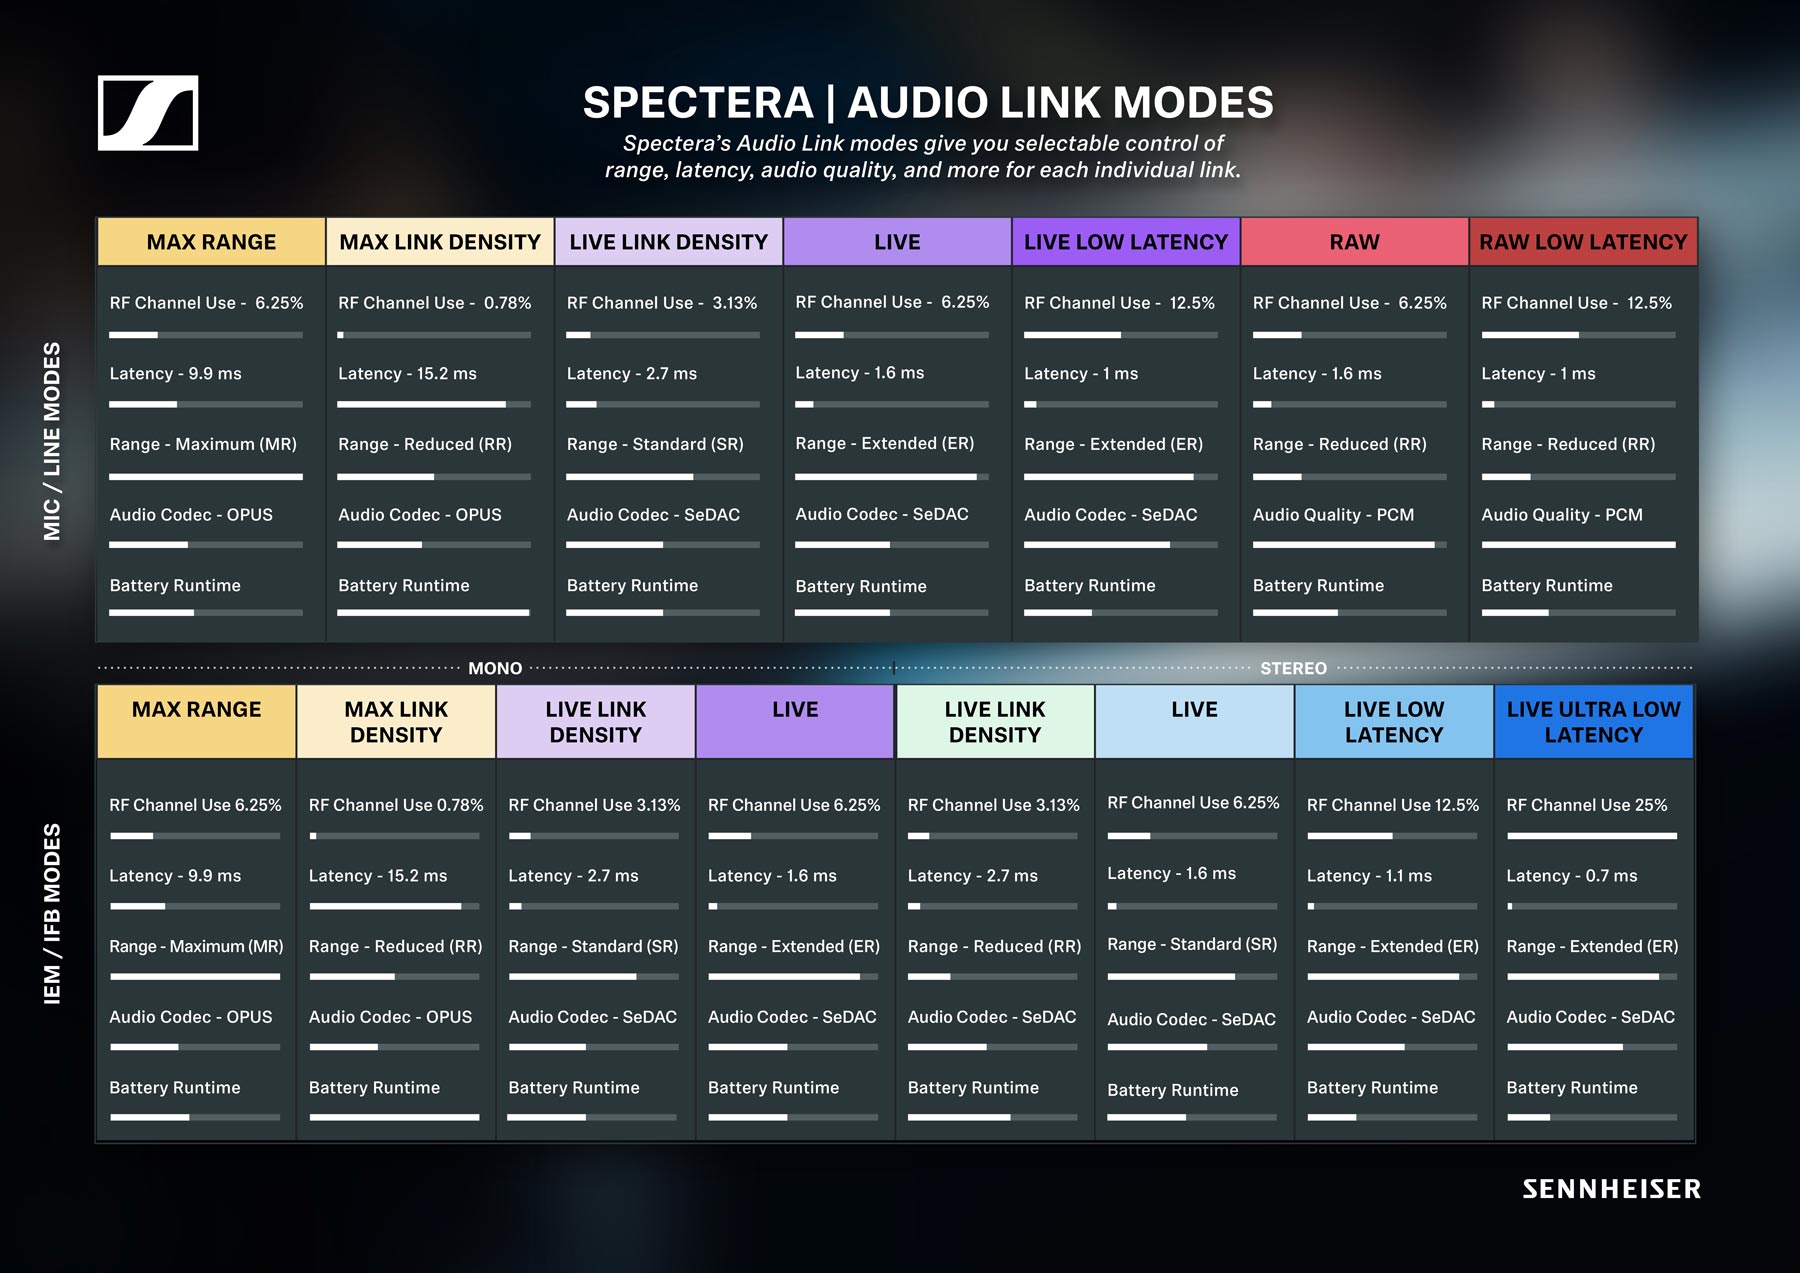
Task: Click the vertical IEM / IFB MODES label
Action: coord(52,913)
